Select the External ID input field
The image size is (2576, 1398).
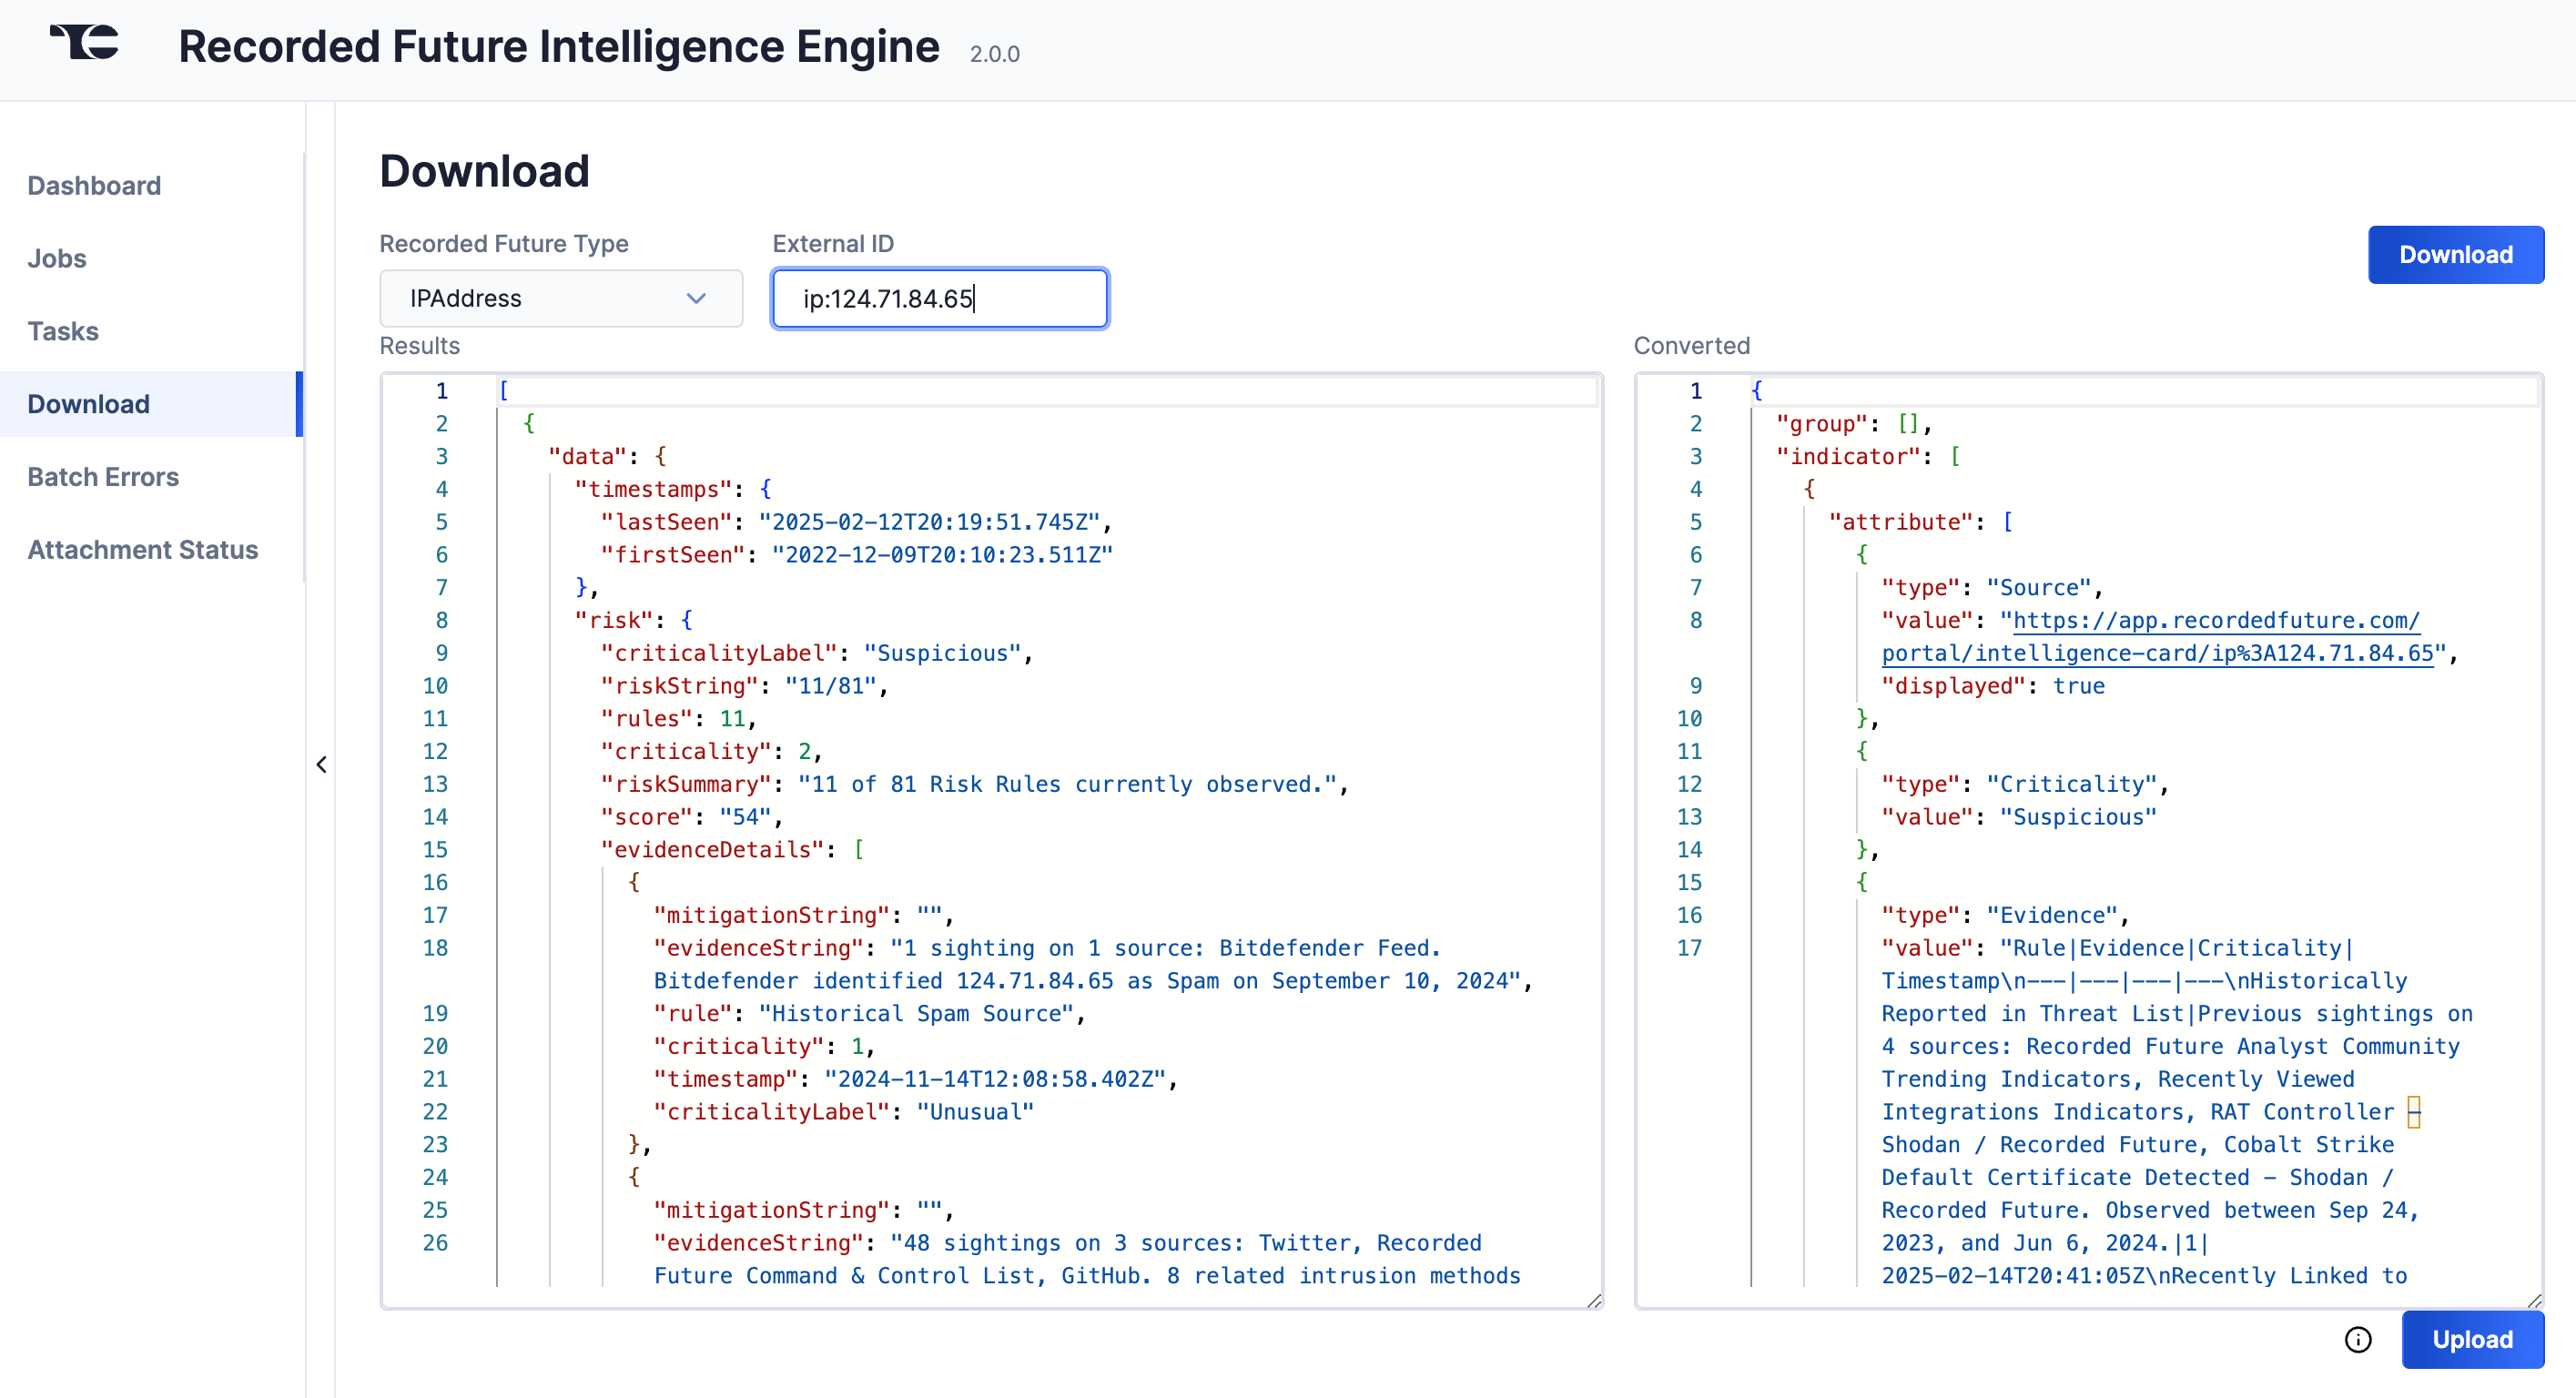[938, 298]
